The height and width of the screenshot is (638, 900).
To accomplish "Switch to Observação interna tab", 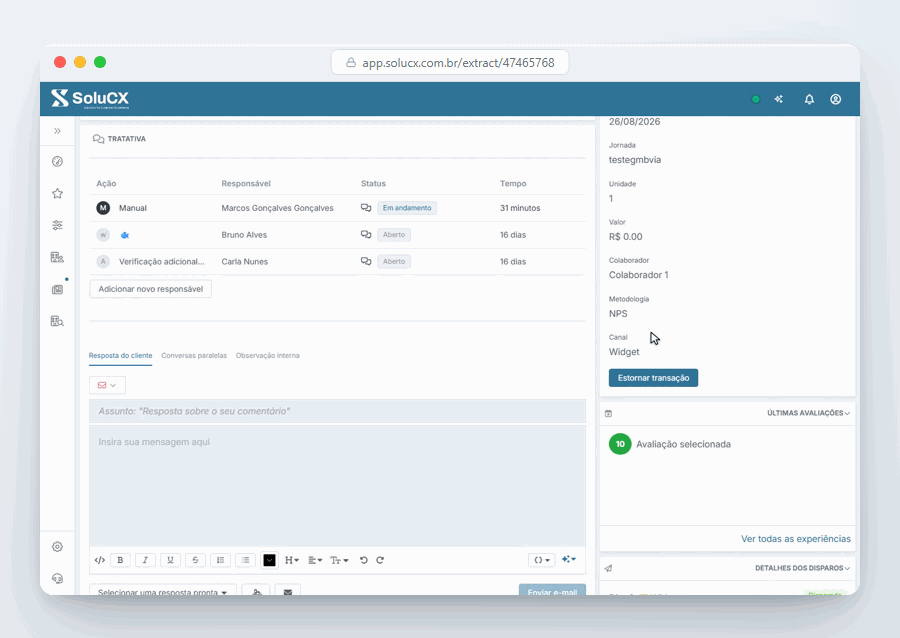I will pyautogui.click(x=267, y=356).
